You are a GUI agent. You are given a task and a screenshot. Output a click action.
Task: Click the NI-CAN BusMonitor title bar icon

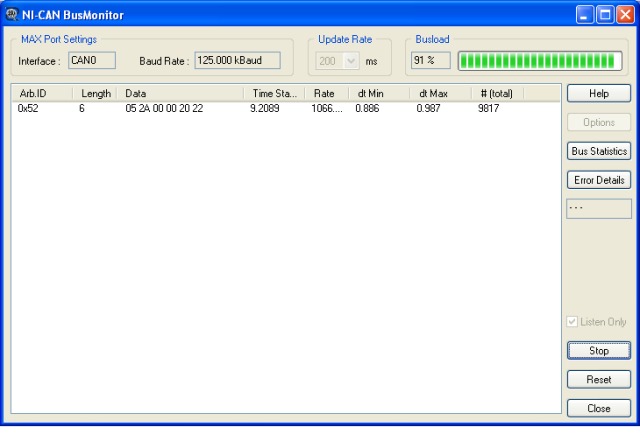tap(12, 15)
